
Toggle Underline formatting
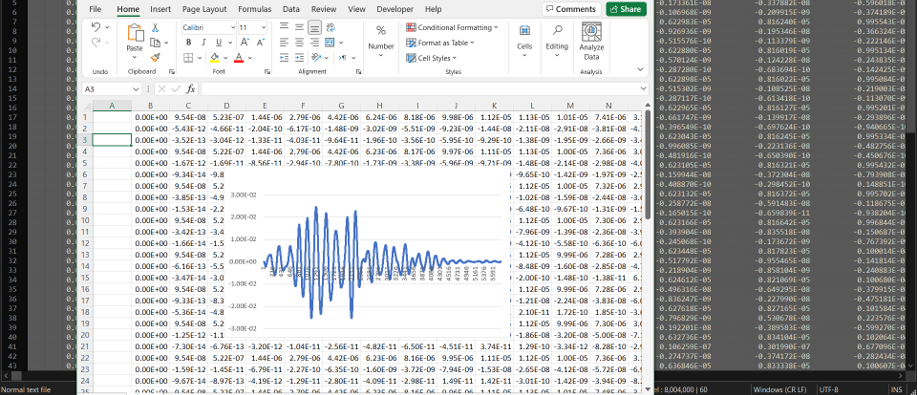point(219,42)
